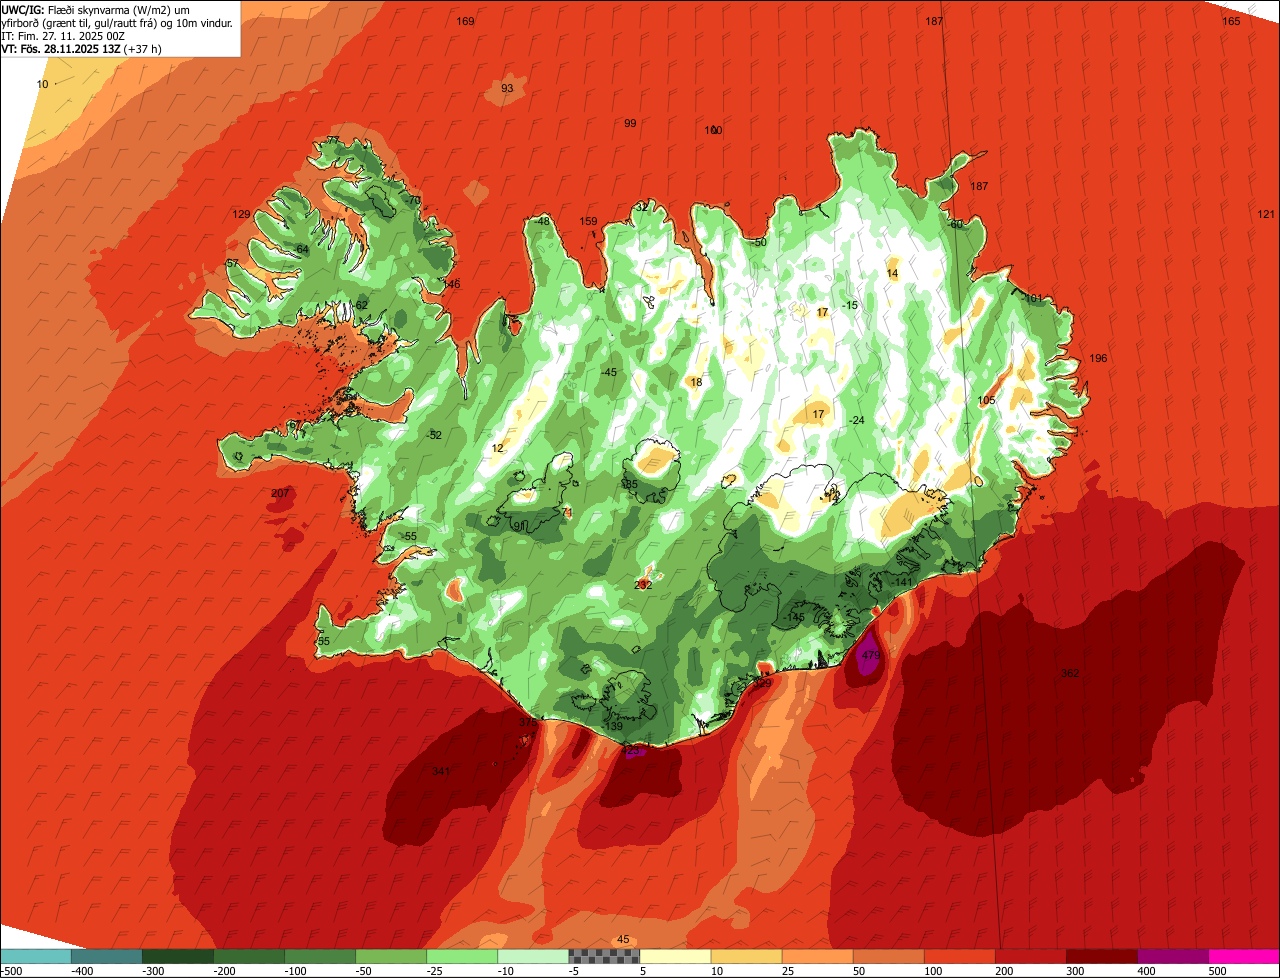Click the 121 value at the right edge
The width and height of the screenshot is (1280, 978).
pos(1267,214)
